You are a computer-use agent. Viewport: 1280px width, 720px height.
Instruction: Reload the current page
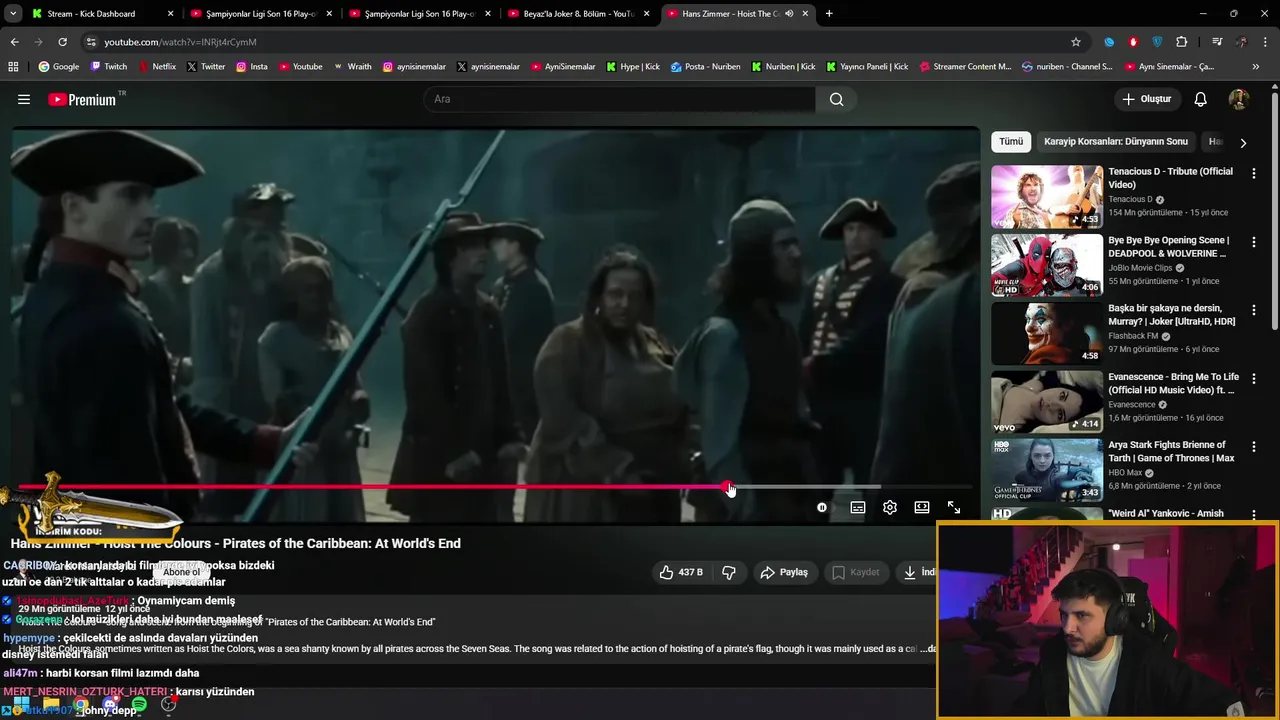pos(62,42)
